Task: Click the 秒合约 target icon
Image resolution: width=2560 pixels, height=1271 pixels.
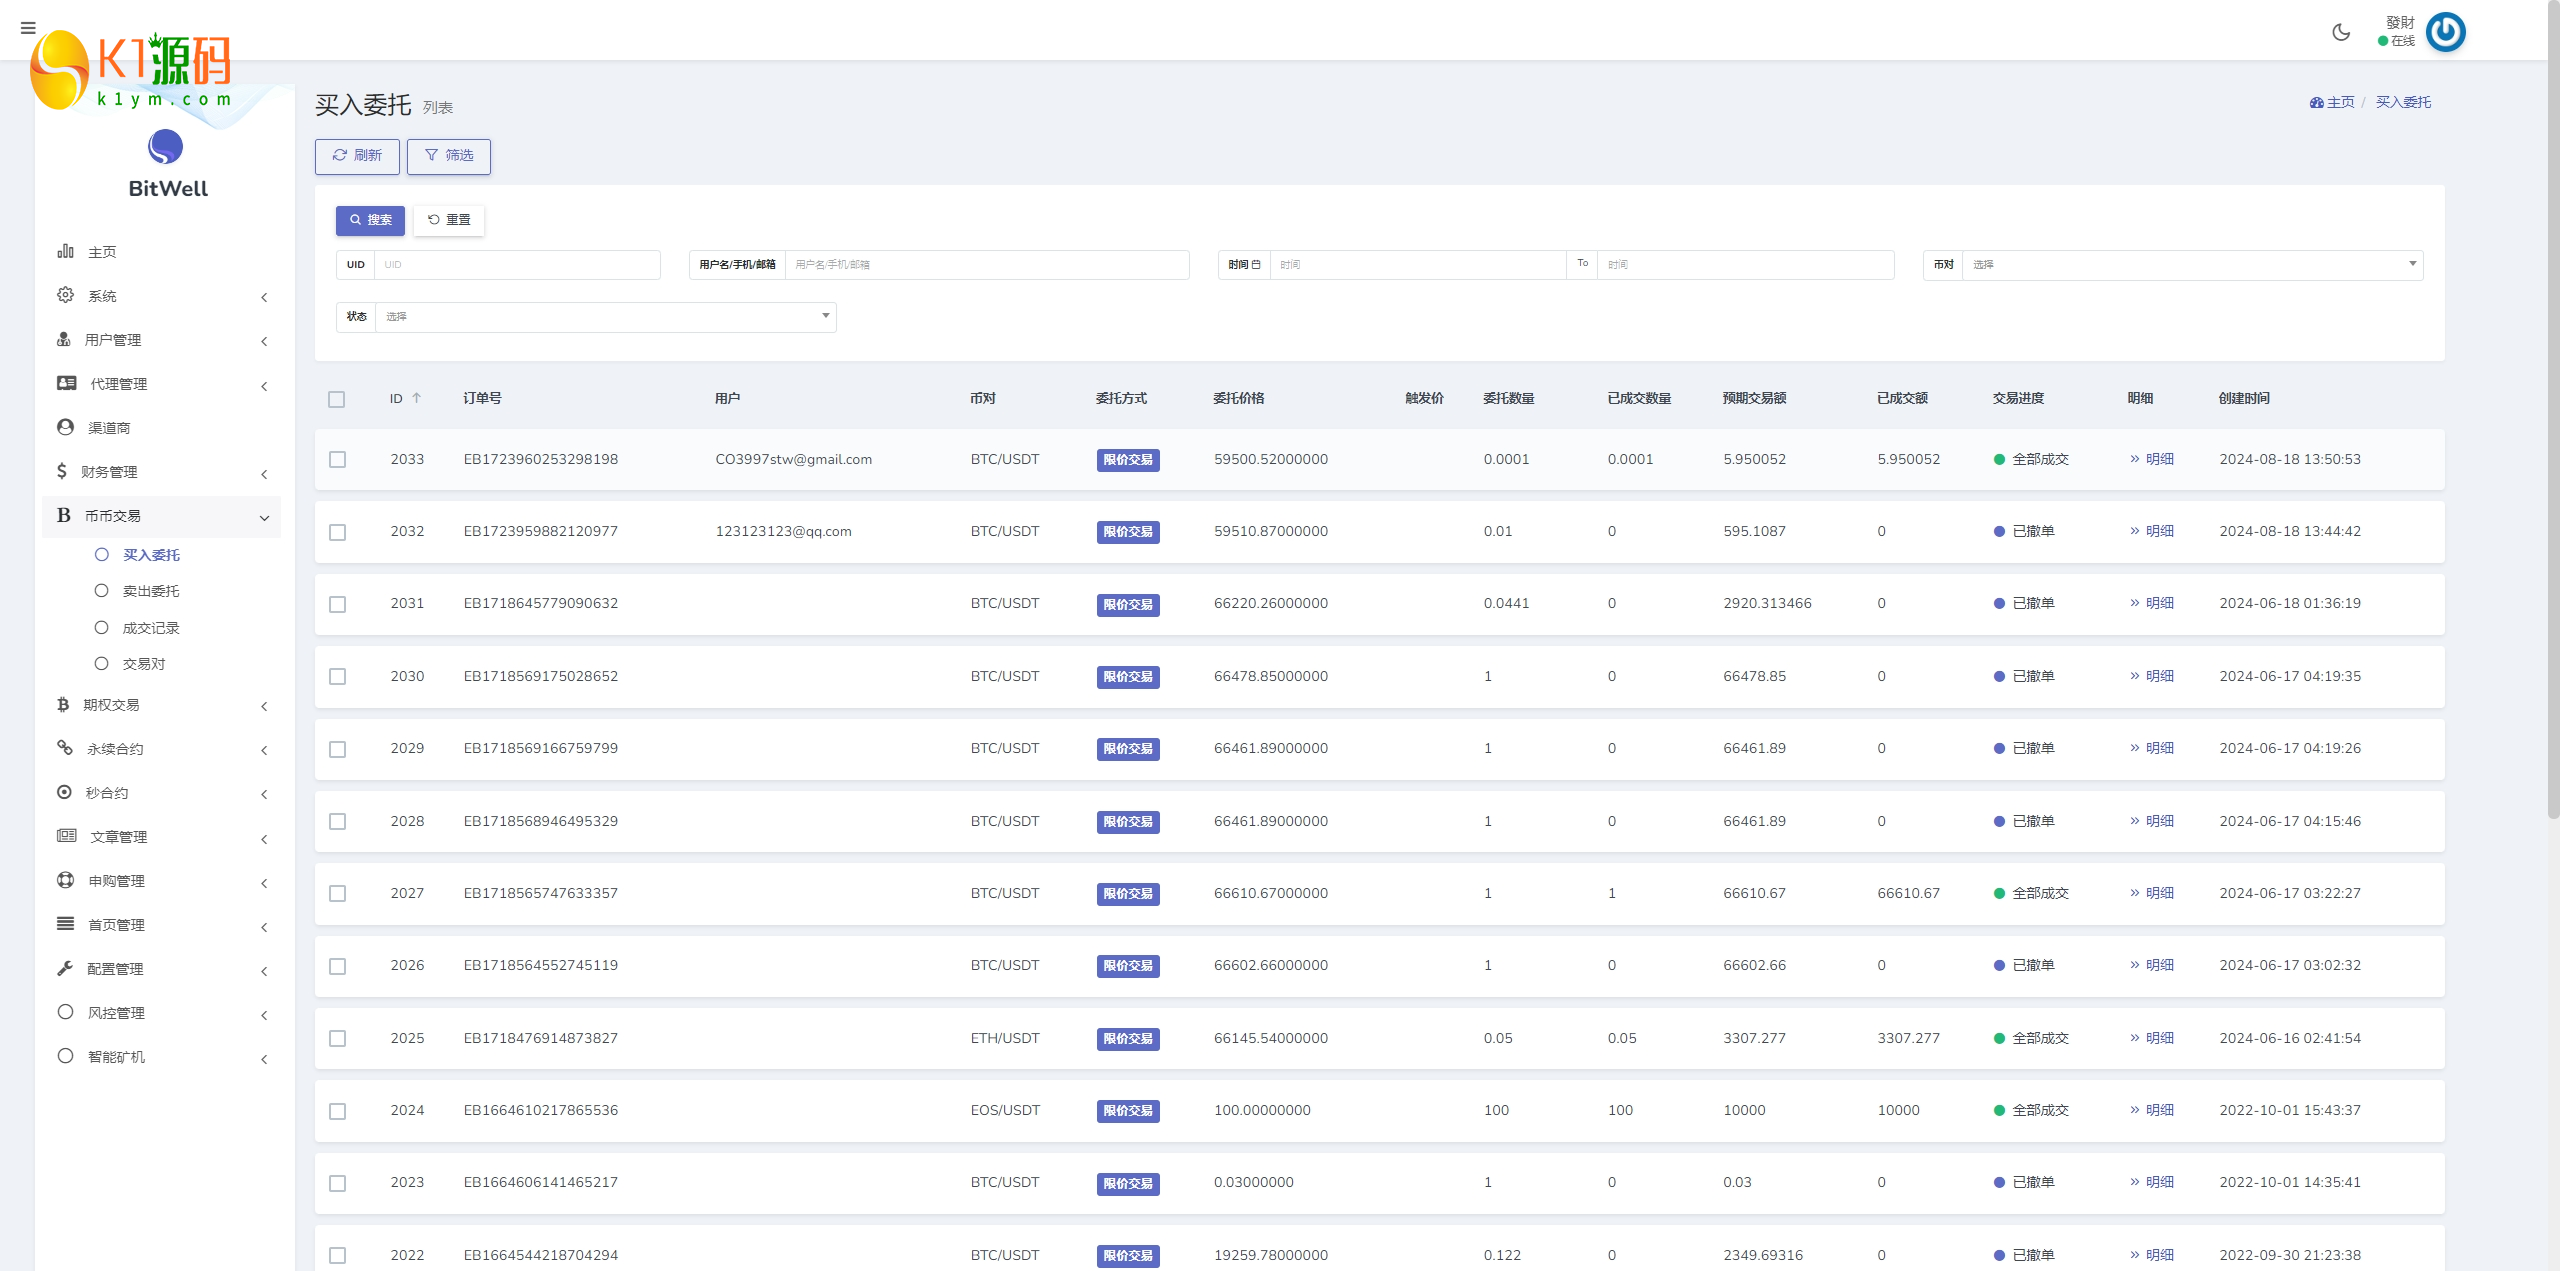Action: [x=64, y=792]
